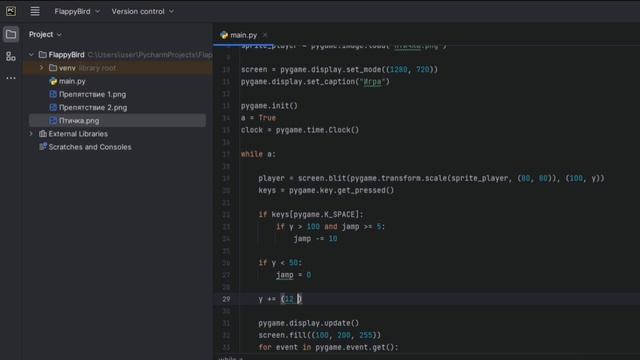Click the 'y += (12 )' line
The width and height of the screenshot is (640, 360).
280,299
